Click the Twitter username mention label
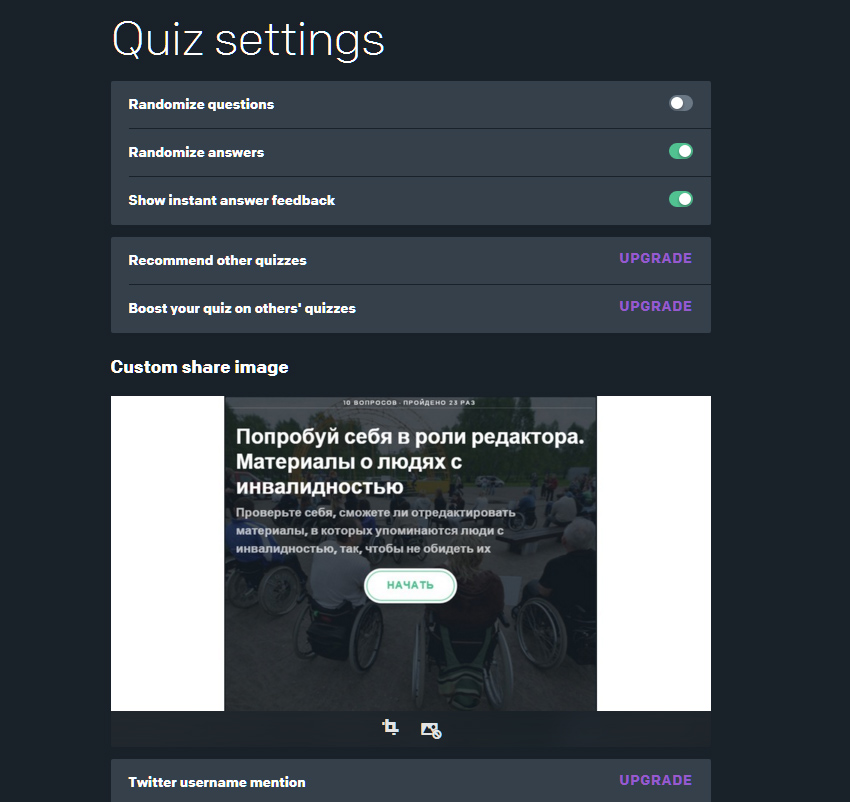 [217, 782]
